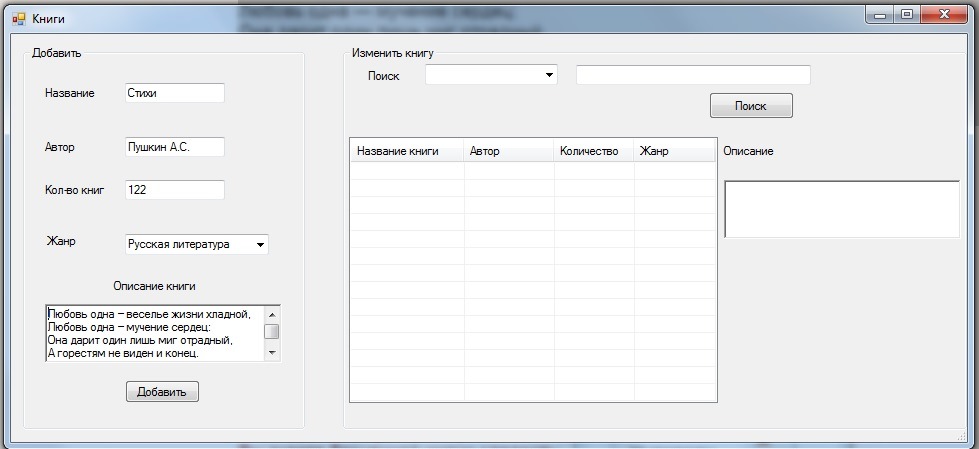
Task: Click the search text input box
Action: (x=692, y=75)
